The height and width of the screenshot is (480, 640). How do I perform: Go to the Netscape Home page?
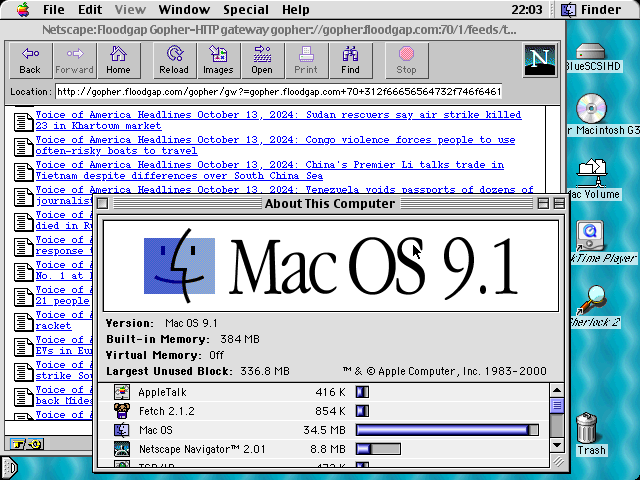[118, 60]
